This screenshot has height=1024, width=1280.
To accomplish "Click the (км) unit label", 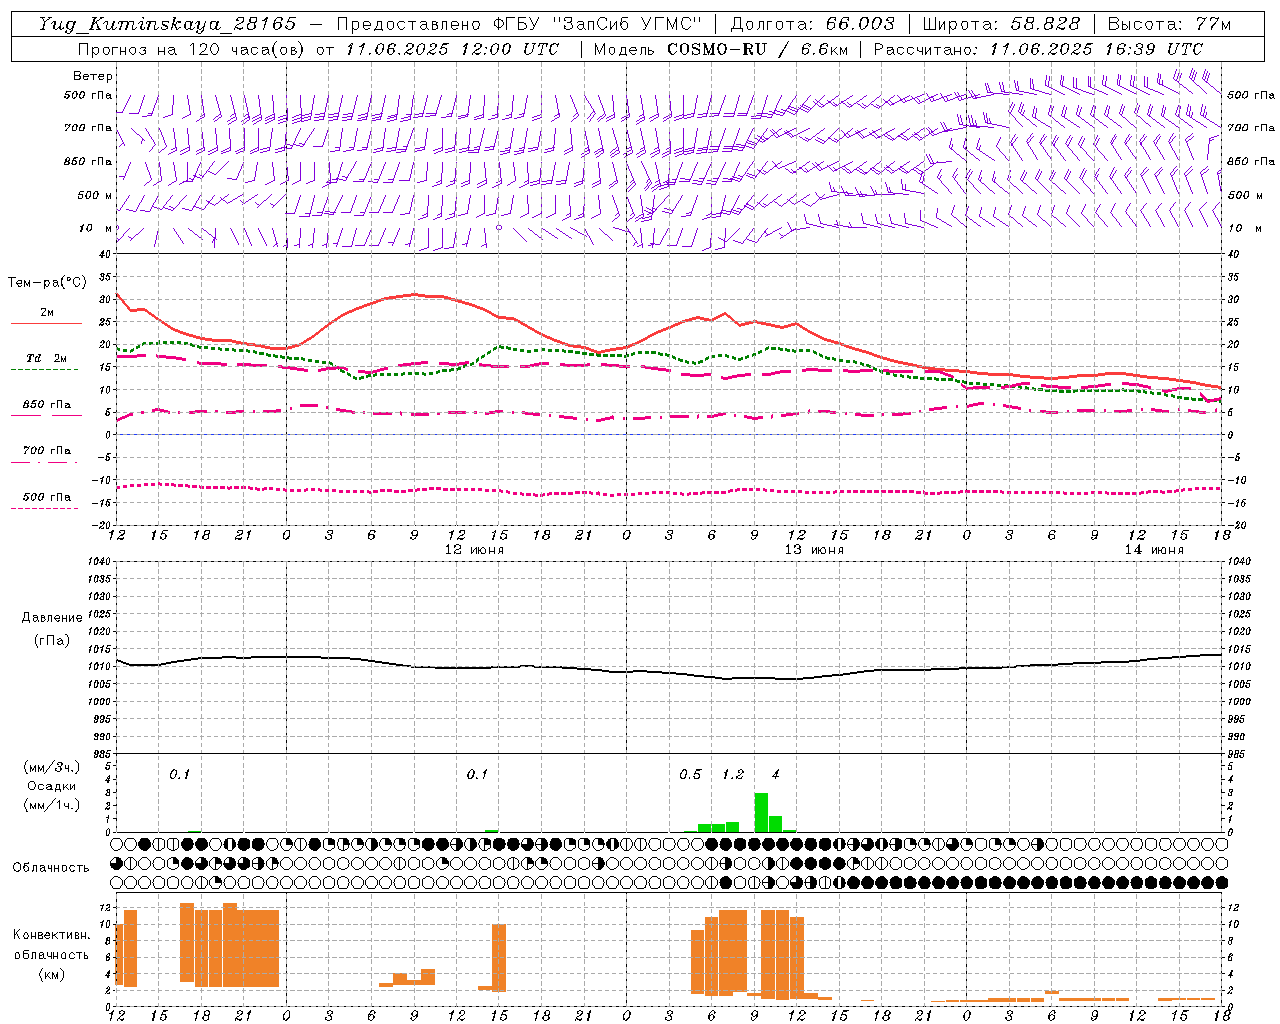I will 51,973.
